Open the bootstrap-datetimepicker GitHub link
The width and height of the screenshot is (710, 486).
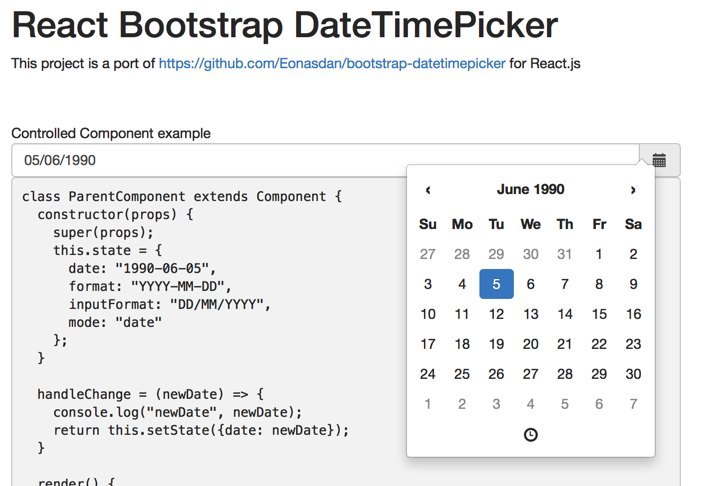(332, 63)
